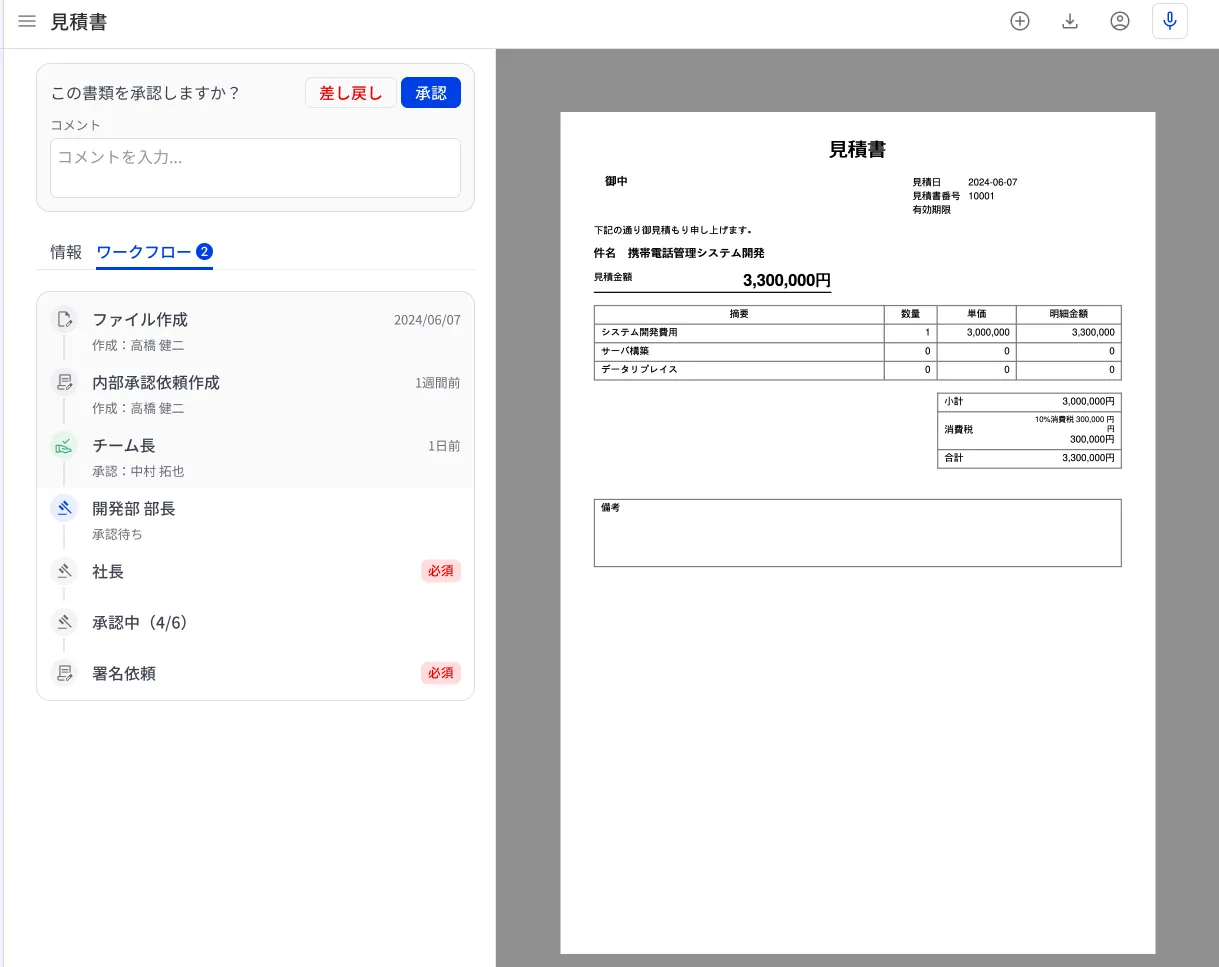1219x967 pixels.
Task: Click the 見積日 2024-06-07 value
Action: (x=992, y=182)
